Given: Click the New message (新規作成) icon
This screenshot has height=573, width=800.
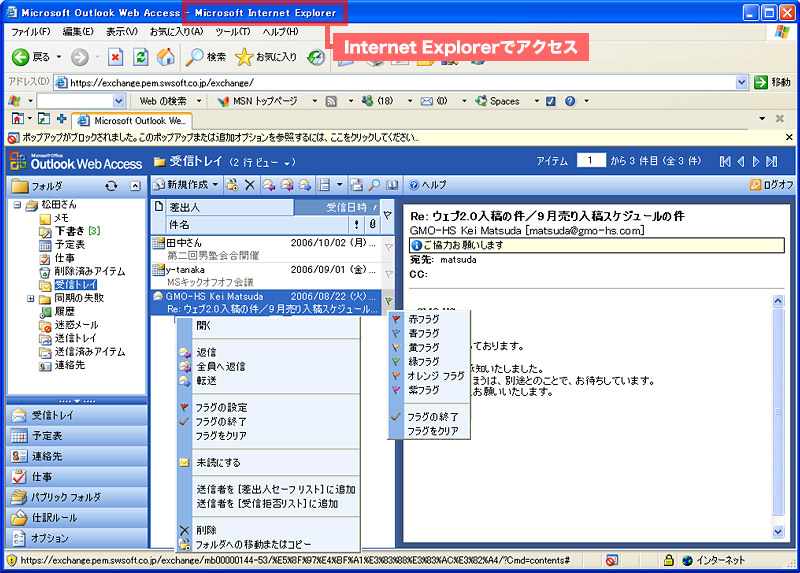Looking at the screenshot, I should pyautogui.click(x=159, y=185).
